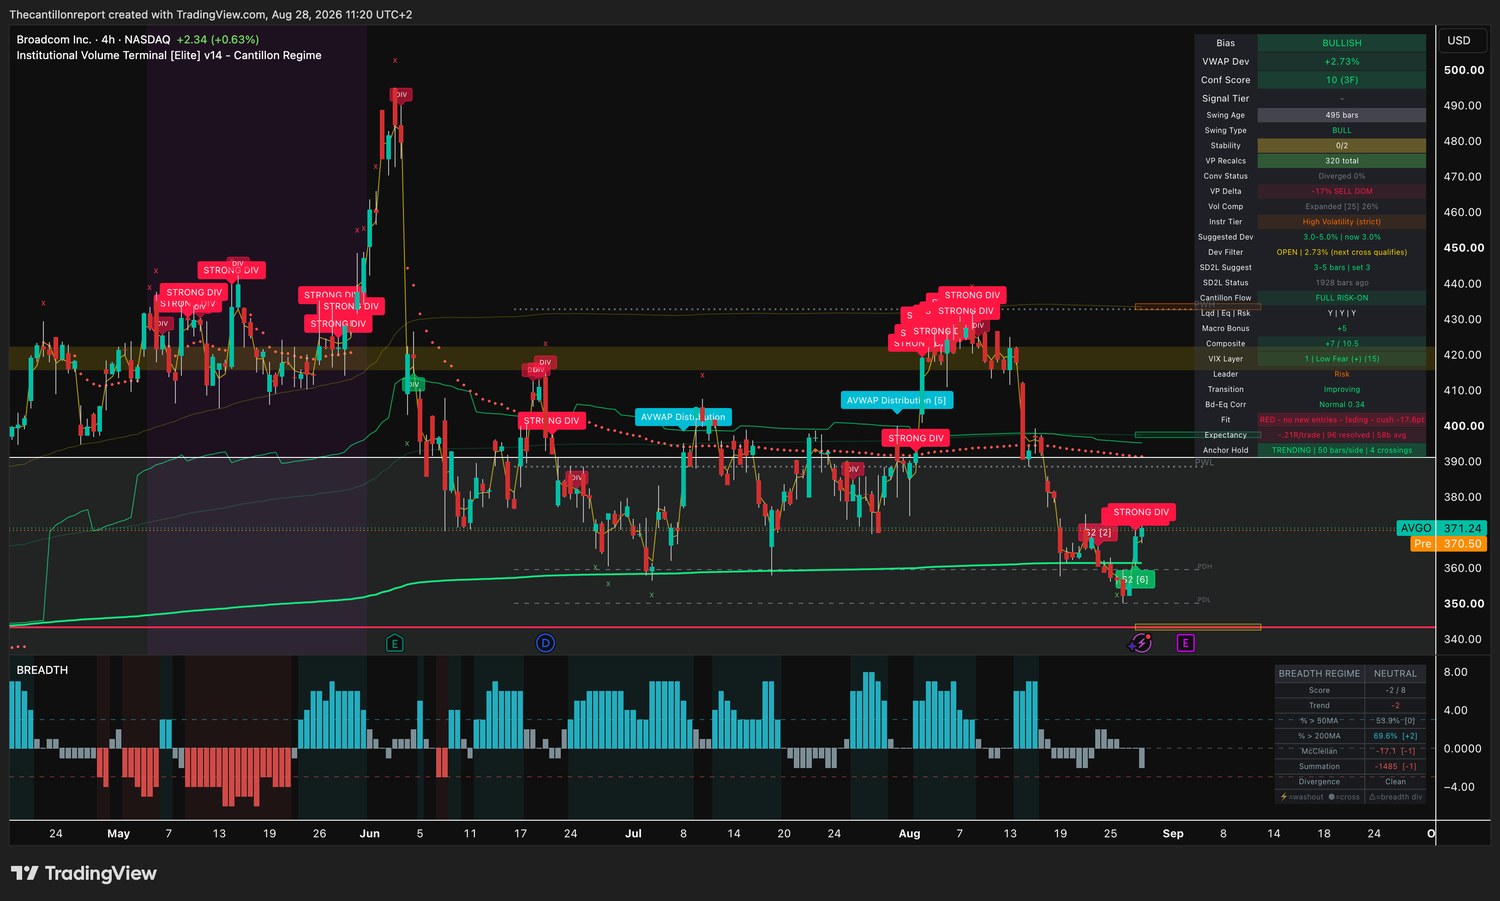Click the Conf Score '10 (3F)' value

(1341, 80)
